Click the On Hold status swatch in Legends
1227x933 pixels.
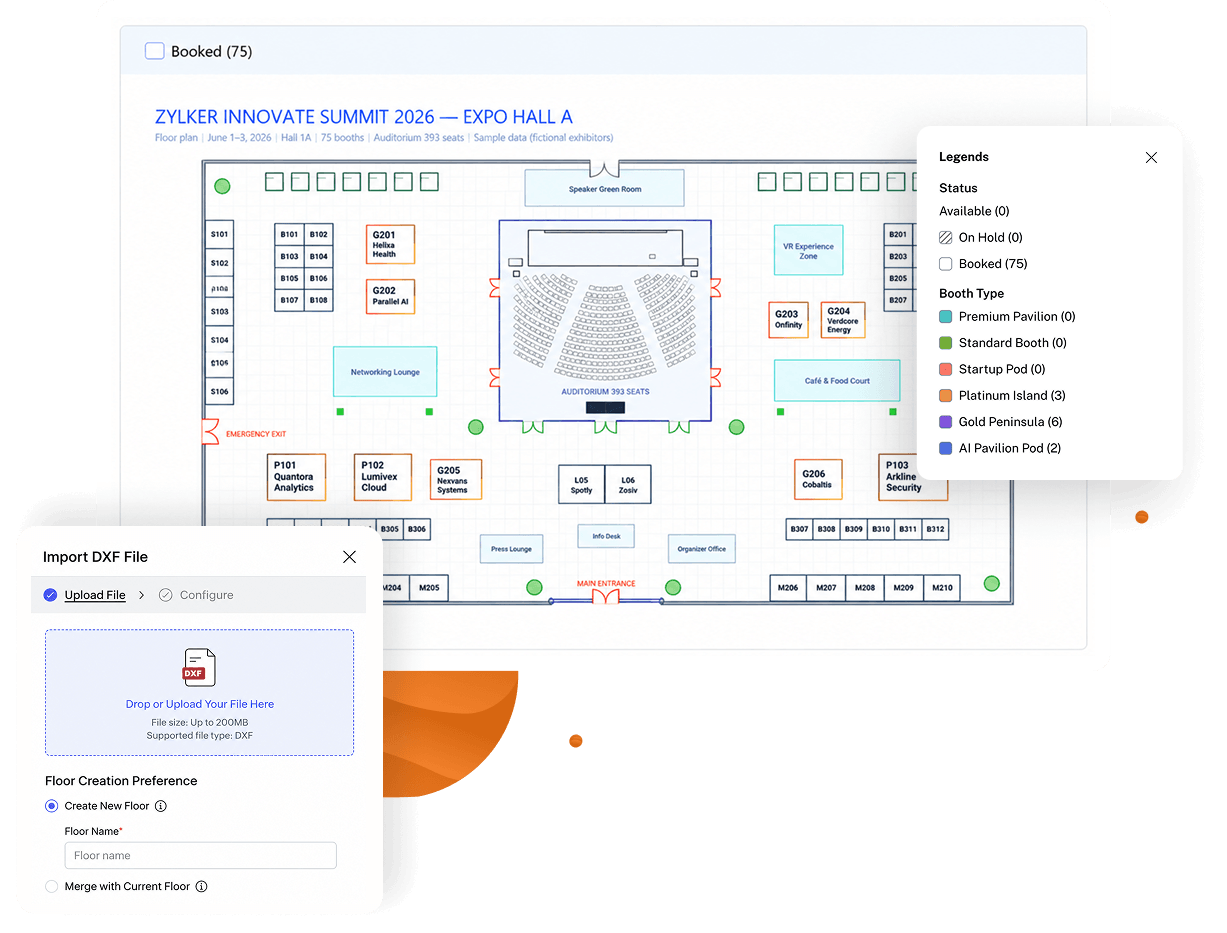[946, 238]
